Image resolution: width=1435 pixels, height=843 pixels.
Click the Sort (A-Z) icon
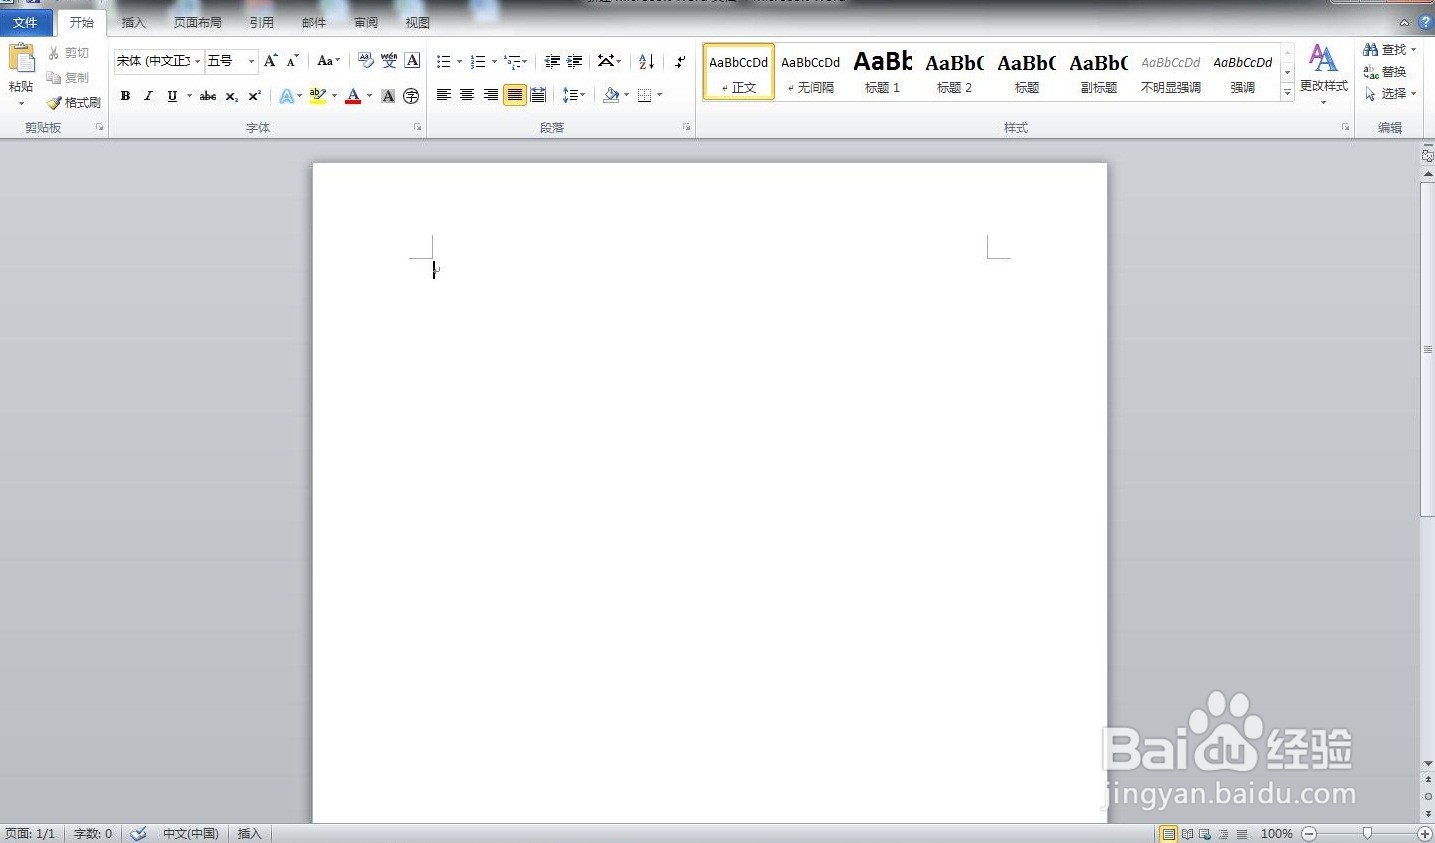(x=647, y=61)
